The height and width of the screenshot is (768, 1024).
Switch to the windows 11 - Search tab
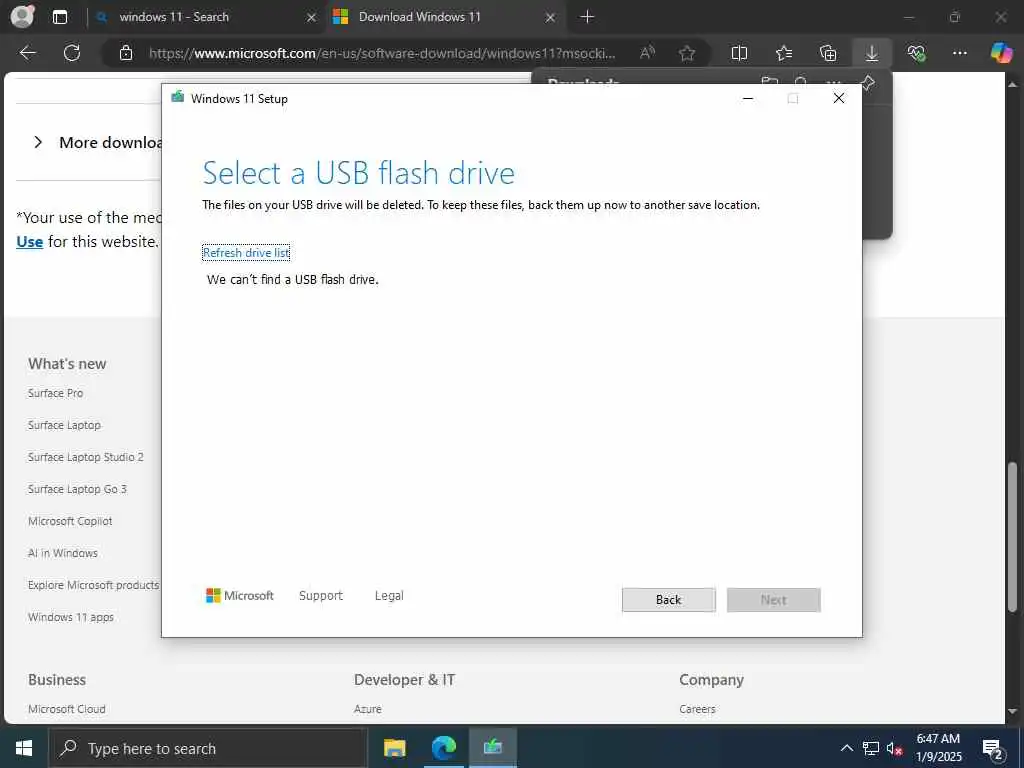coord(206,17)
